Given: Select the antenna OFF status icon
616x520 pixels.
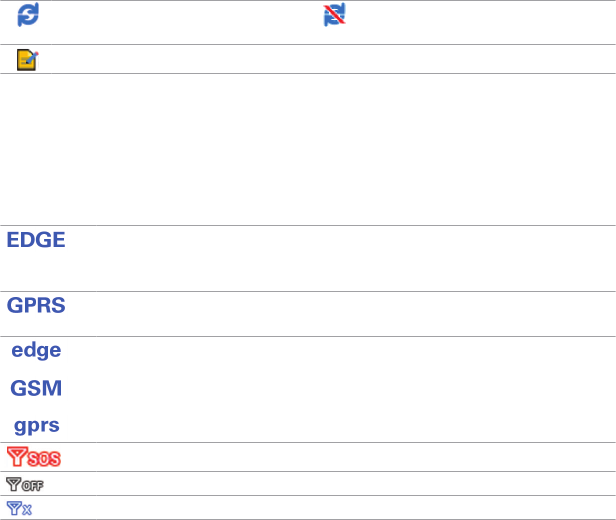Looking at the screenshot, I should [x=28, y=484].
